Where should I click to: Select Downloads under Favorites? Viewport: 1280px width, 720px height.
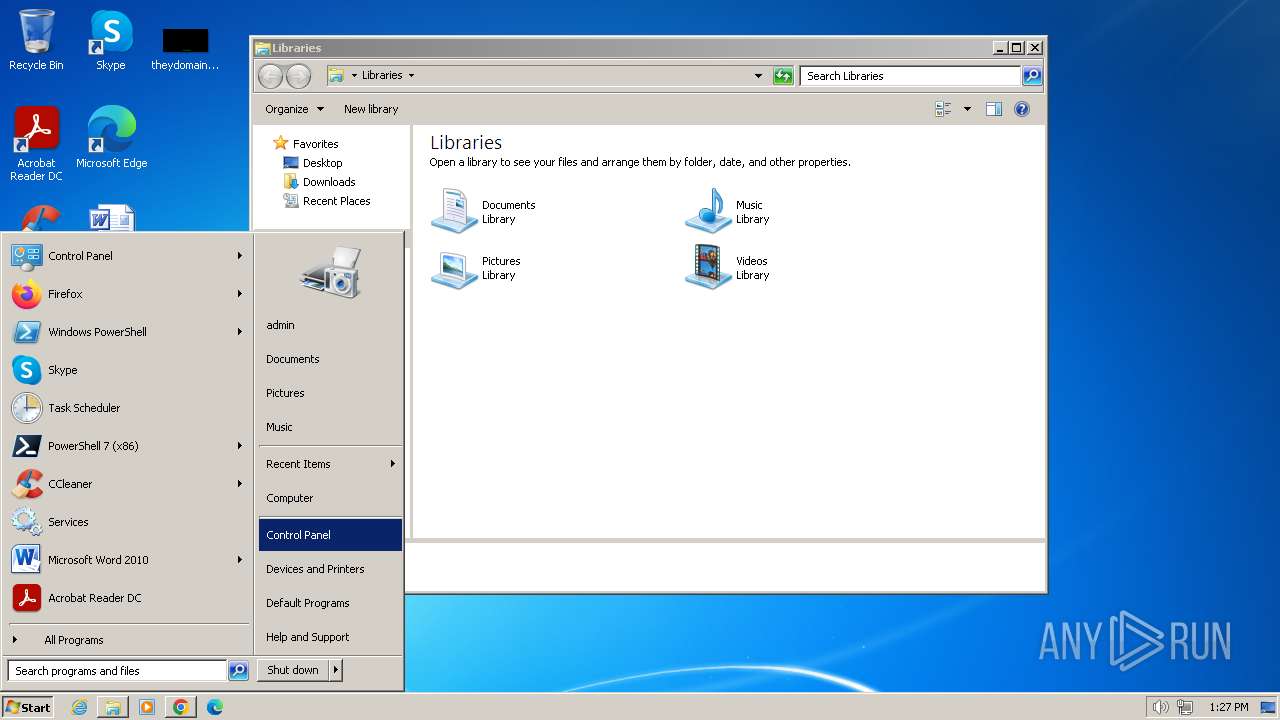(329, 182)
